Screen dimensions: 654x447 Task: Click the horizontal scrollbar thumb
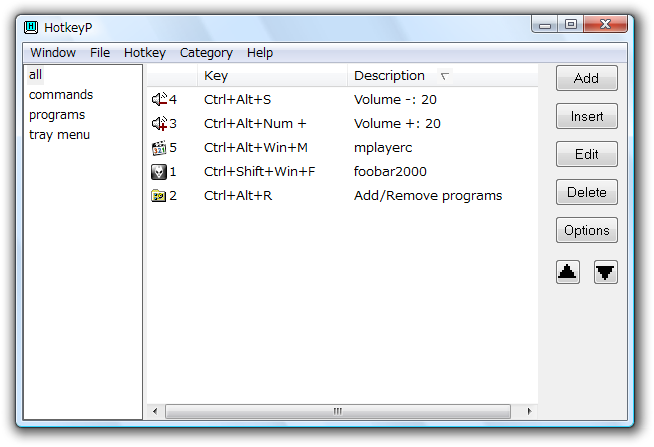coord(338,411)
